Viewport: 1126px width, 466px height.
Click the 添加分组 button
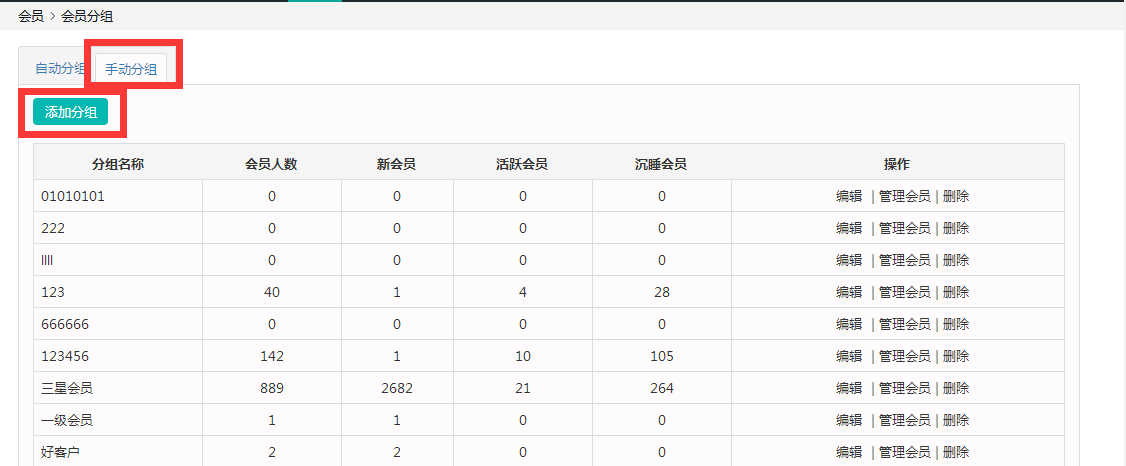[x=70, y=112]
